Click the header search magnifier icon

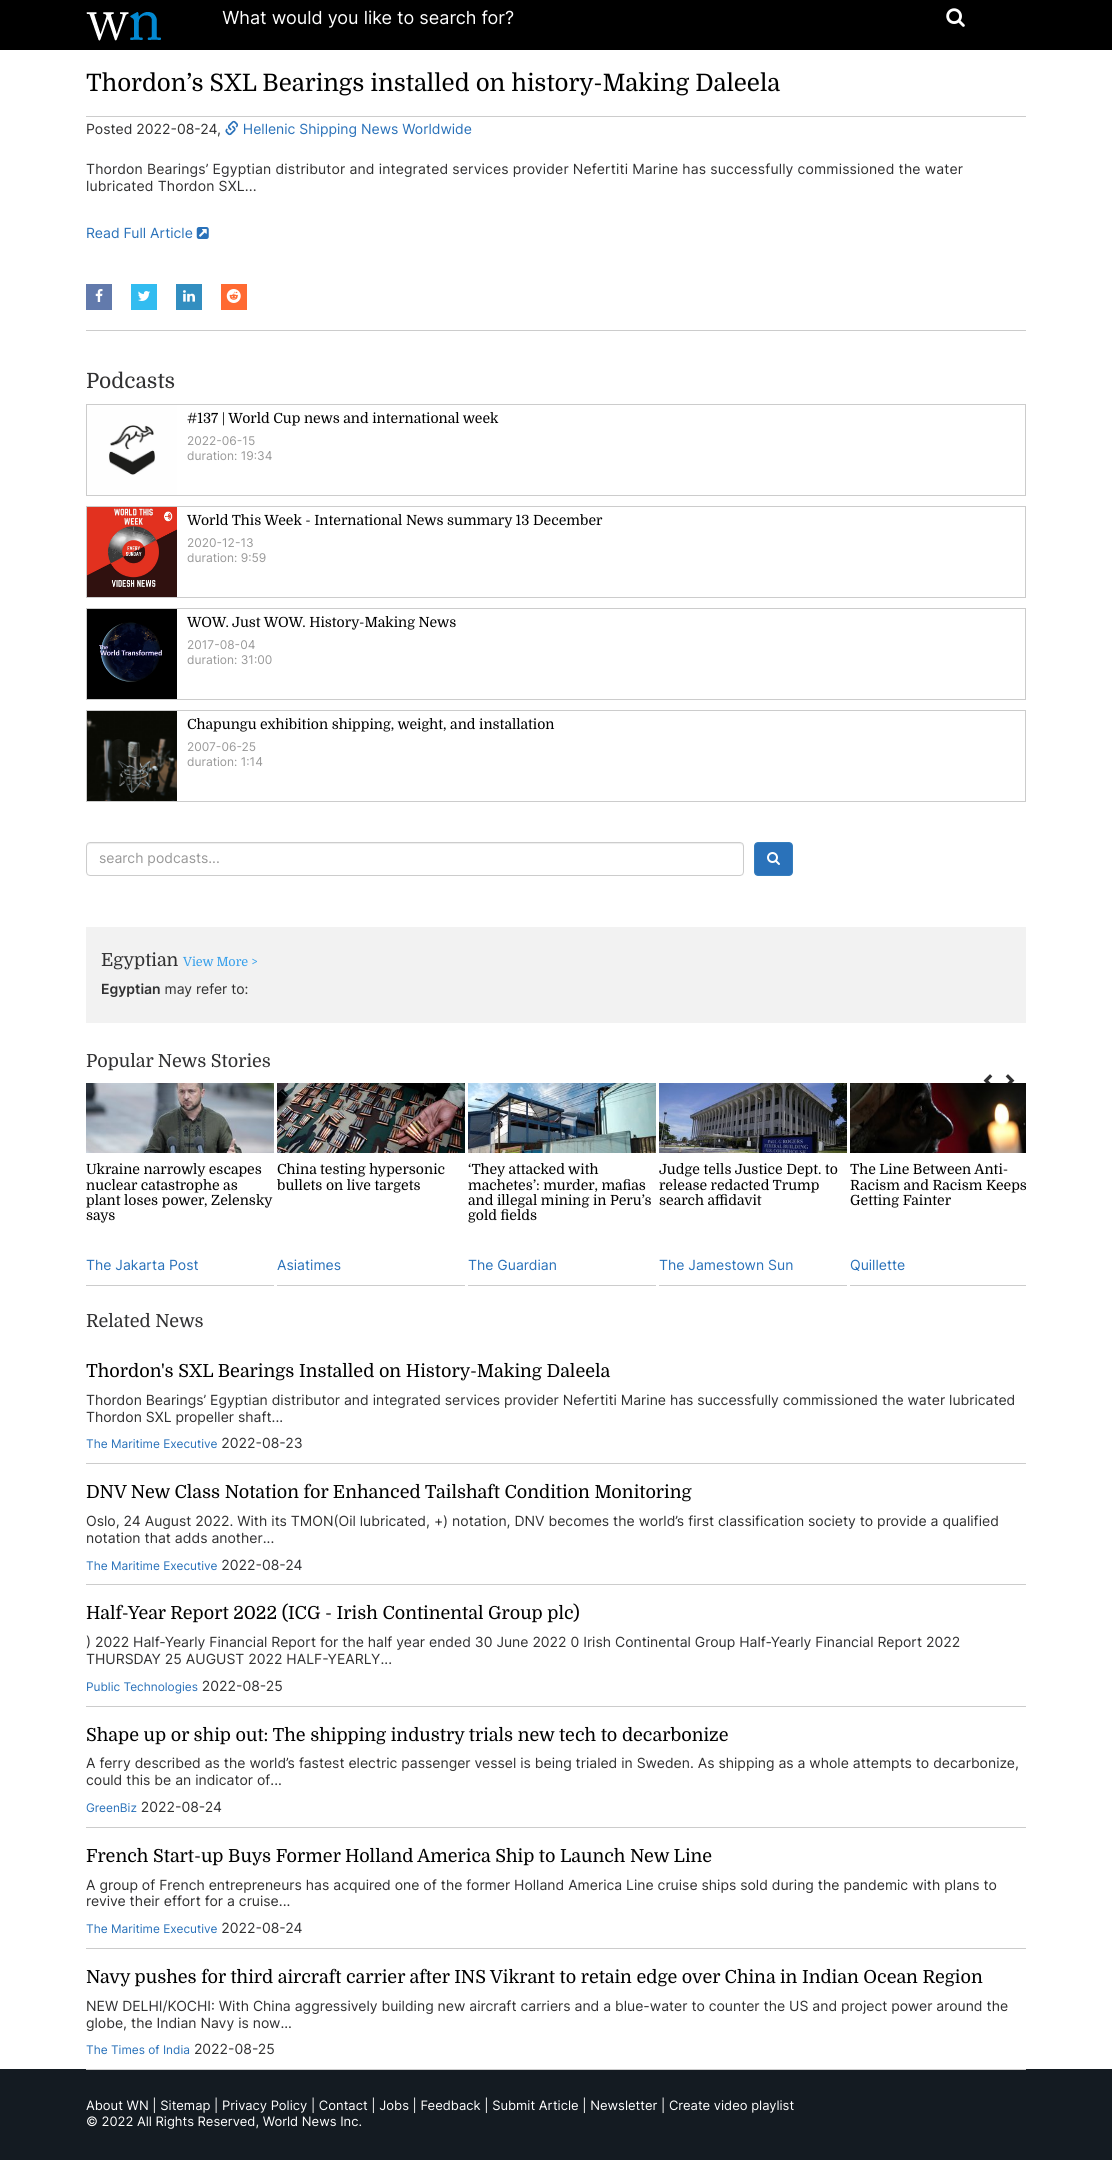(x=955, y=18)
